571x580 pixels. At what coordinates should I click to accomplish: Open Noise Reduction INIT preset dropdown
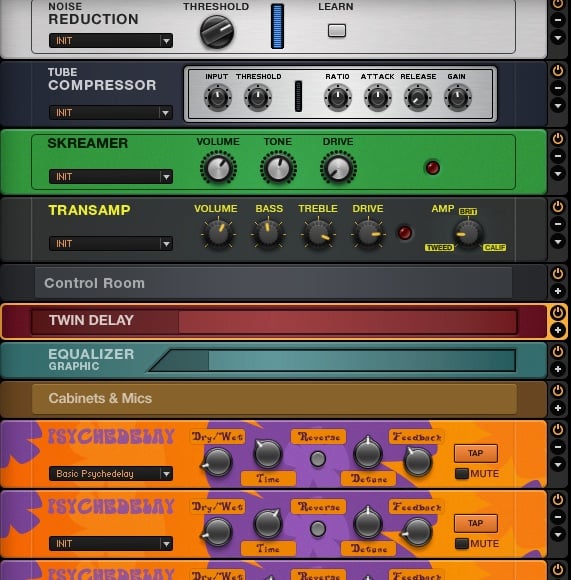pos(111,41)
